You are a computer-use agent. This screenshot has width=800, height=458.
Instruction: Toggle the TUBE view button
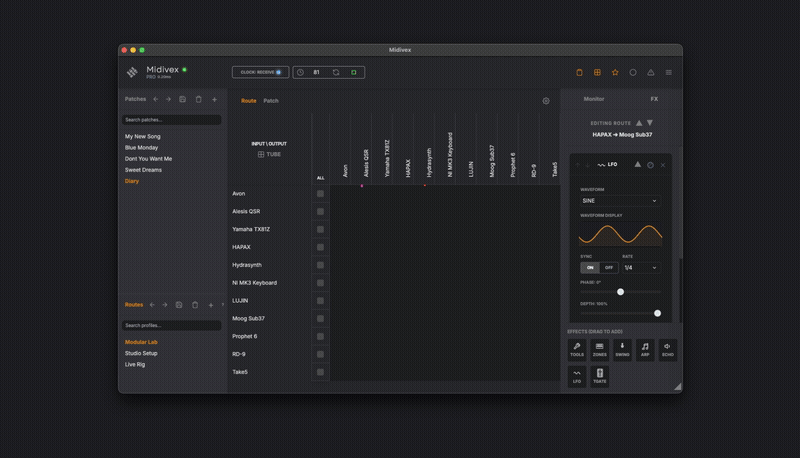(269, 155)
